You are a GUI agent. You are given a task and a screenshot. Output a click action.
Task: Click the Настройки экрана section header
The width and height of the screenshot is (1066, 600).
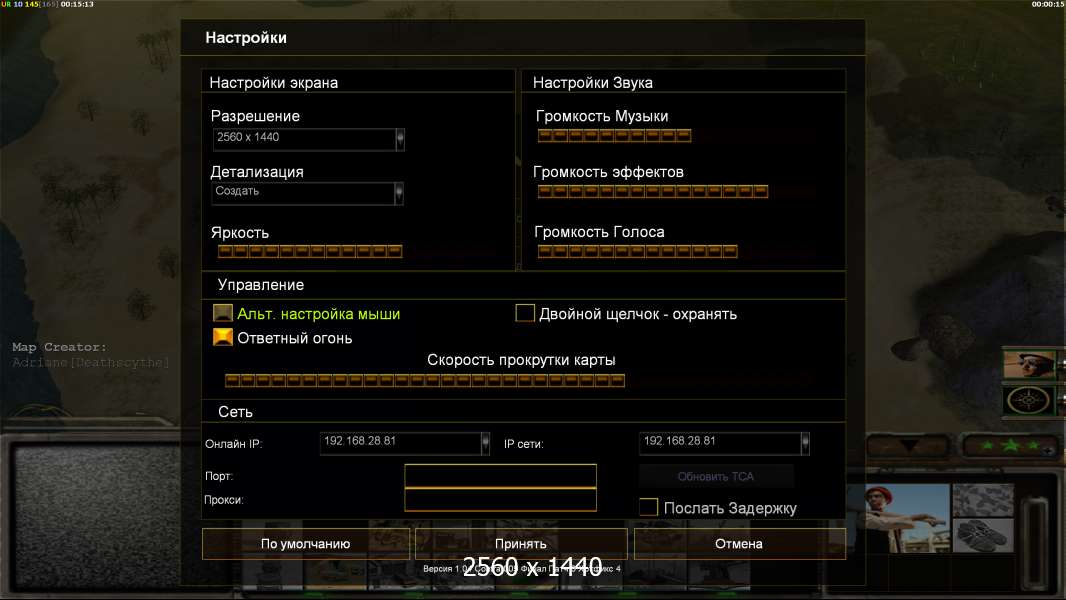pyautogui.click(x=274, y=83)
